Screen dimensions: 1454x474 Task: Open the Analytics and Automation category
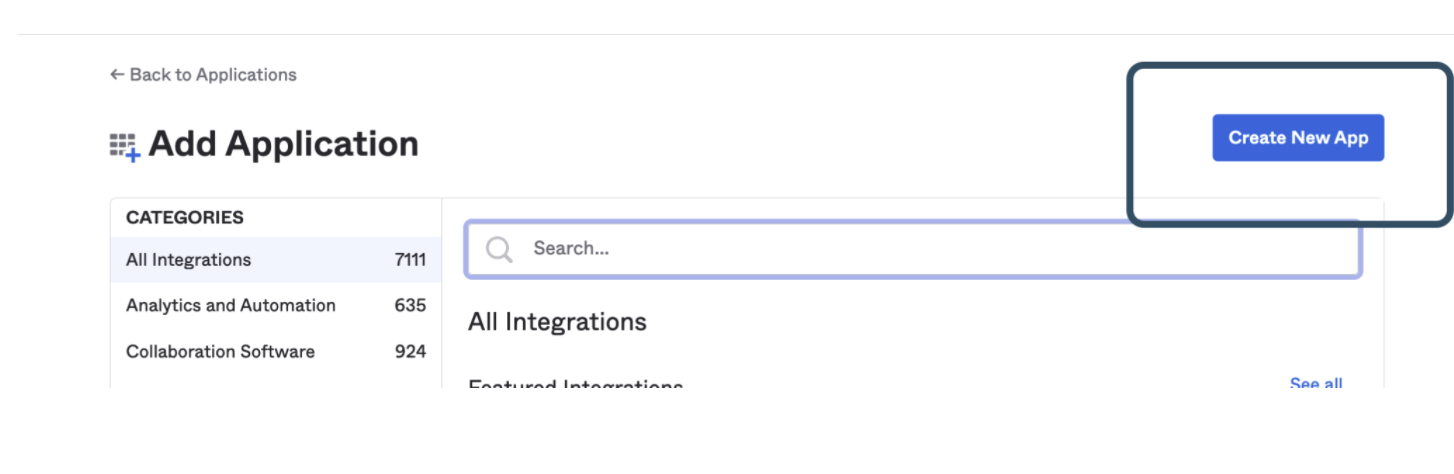(231, 306)
